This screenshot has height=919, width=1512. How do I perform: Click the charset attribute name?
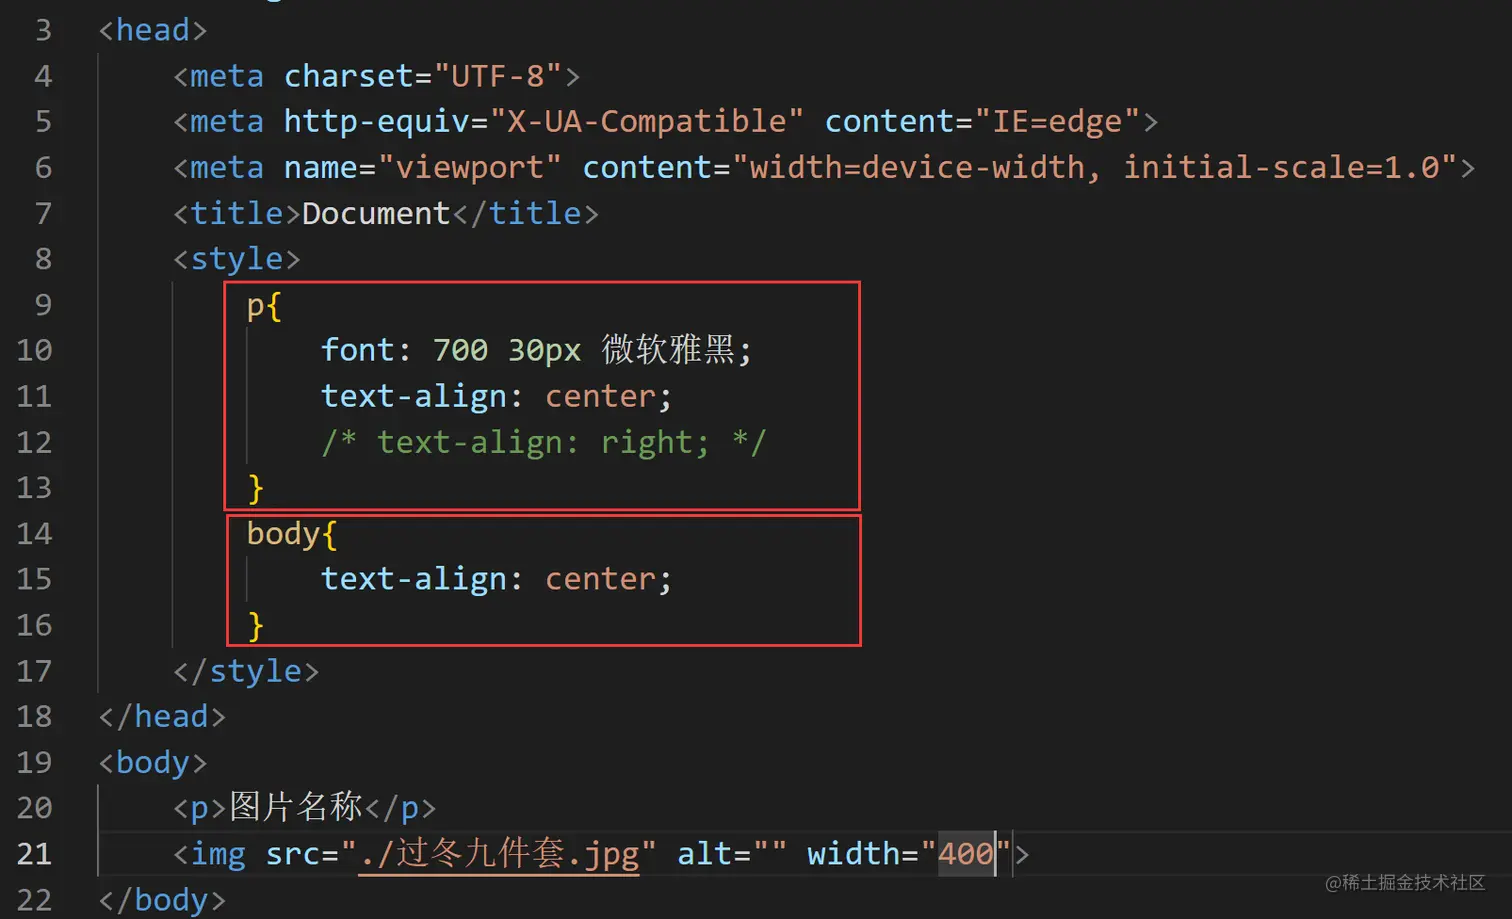click(x=348, y=76)
